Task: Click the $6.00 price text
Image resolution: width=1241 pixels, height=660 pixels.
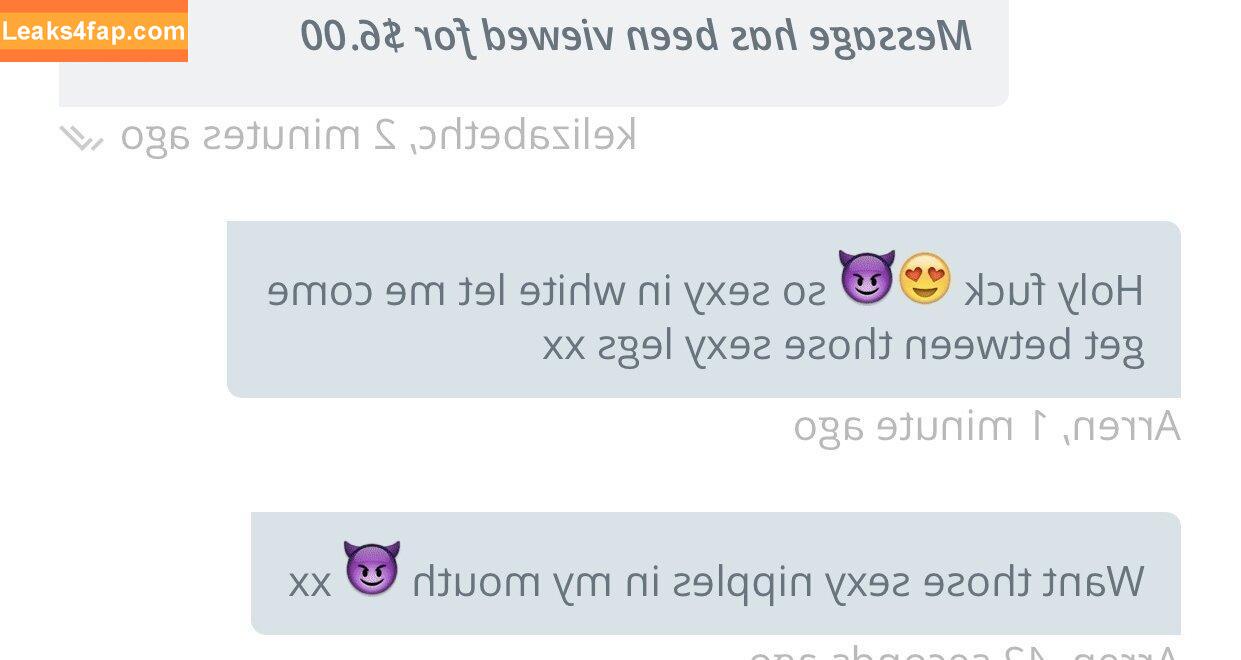Action: (352, 37)
